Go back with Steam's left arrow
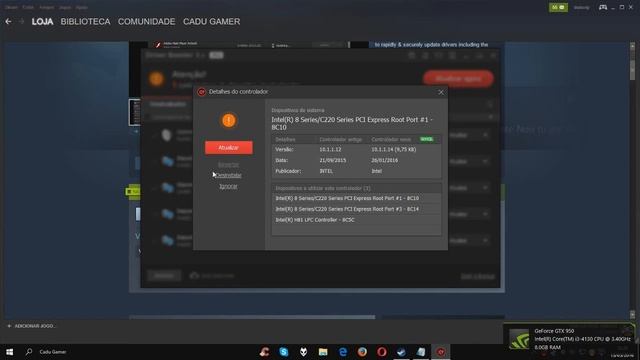Viewport: 640px width, 360px height. click(x=9, y=21)
